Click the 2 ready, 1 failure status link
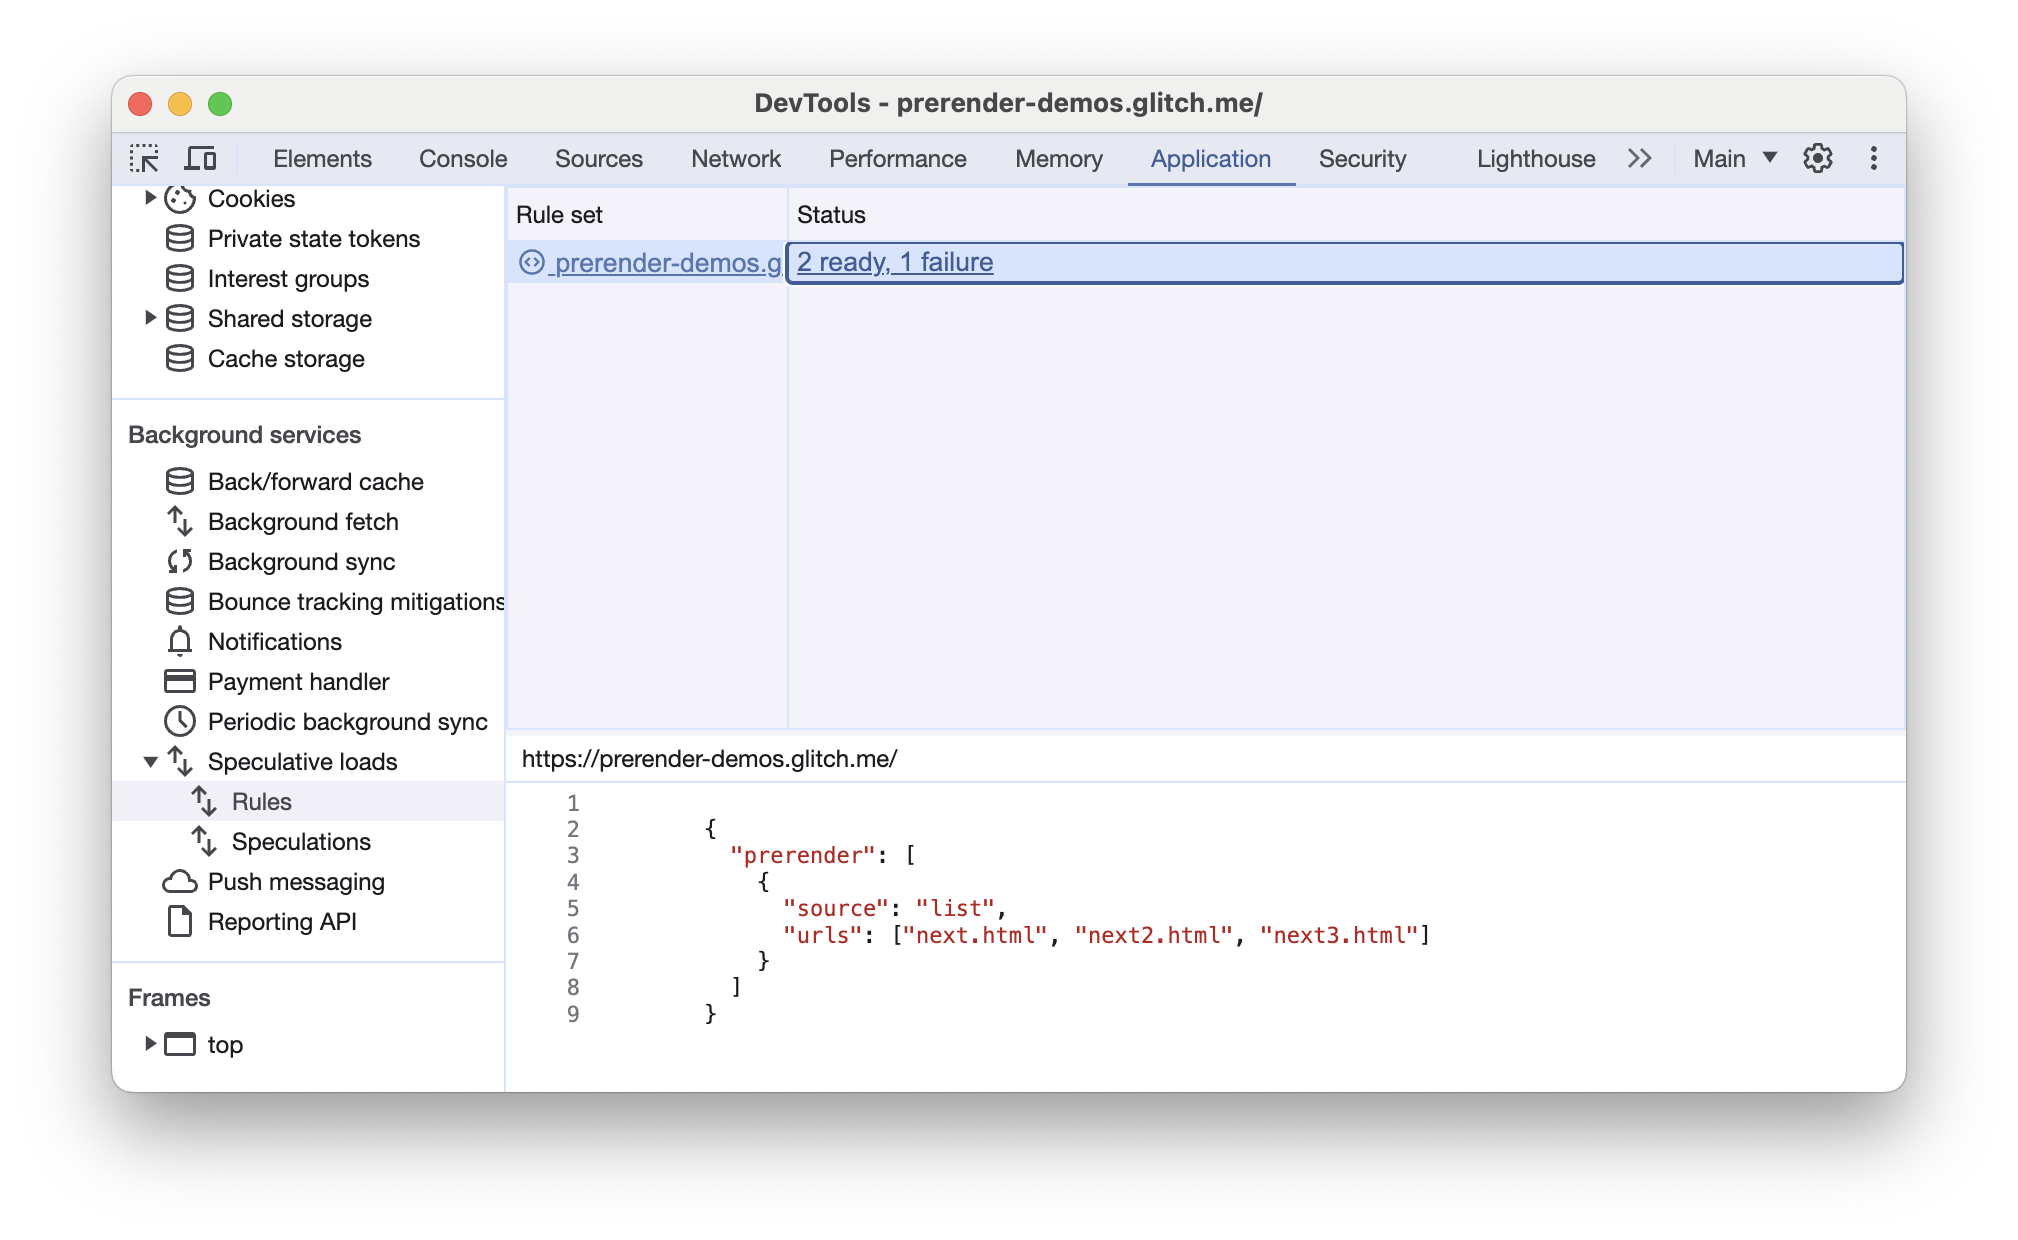 click(x=894, y=261)
